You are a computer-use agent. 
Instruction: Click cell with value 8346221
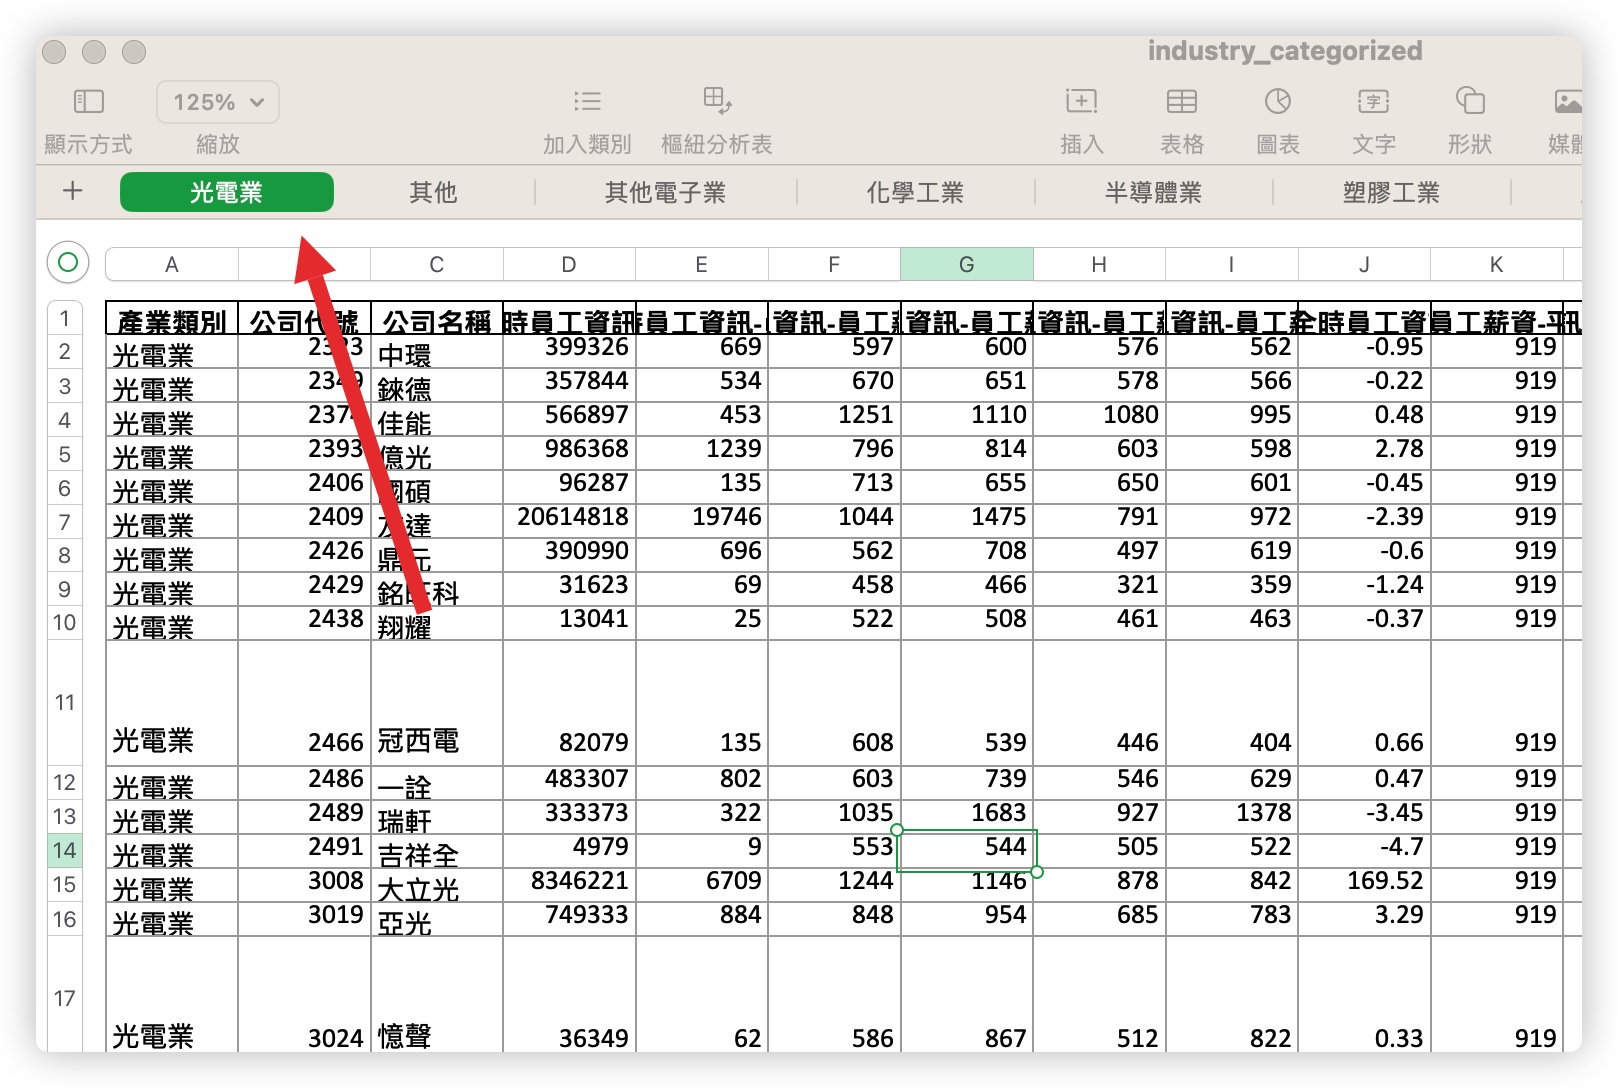coord(570,885)
